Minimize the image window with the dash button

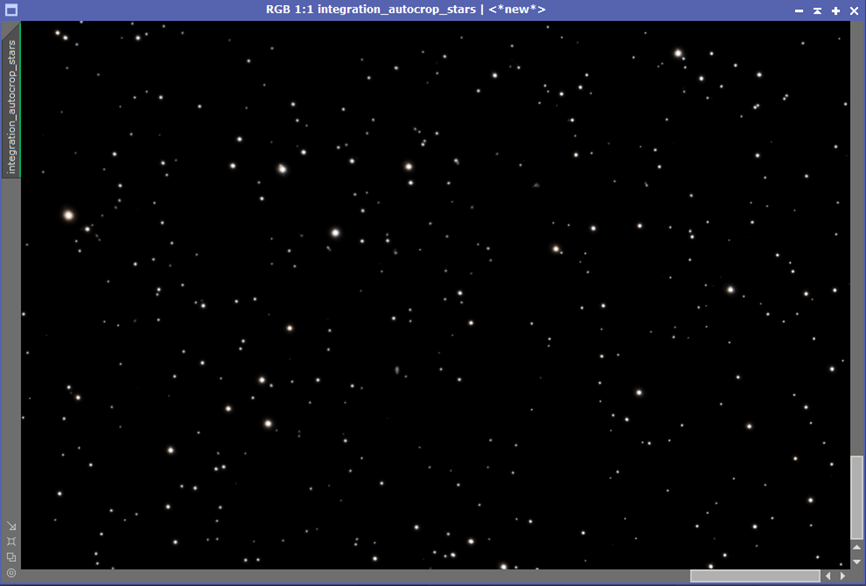point(799,10)
